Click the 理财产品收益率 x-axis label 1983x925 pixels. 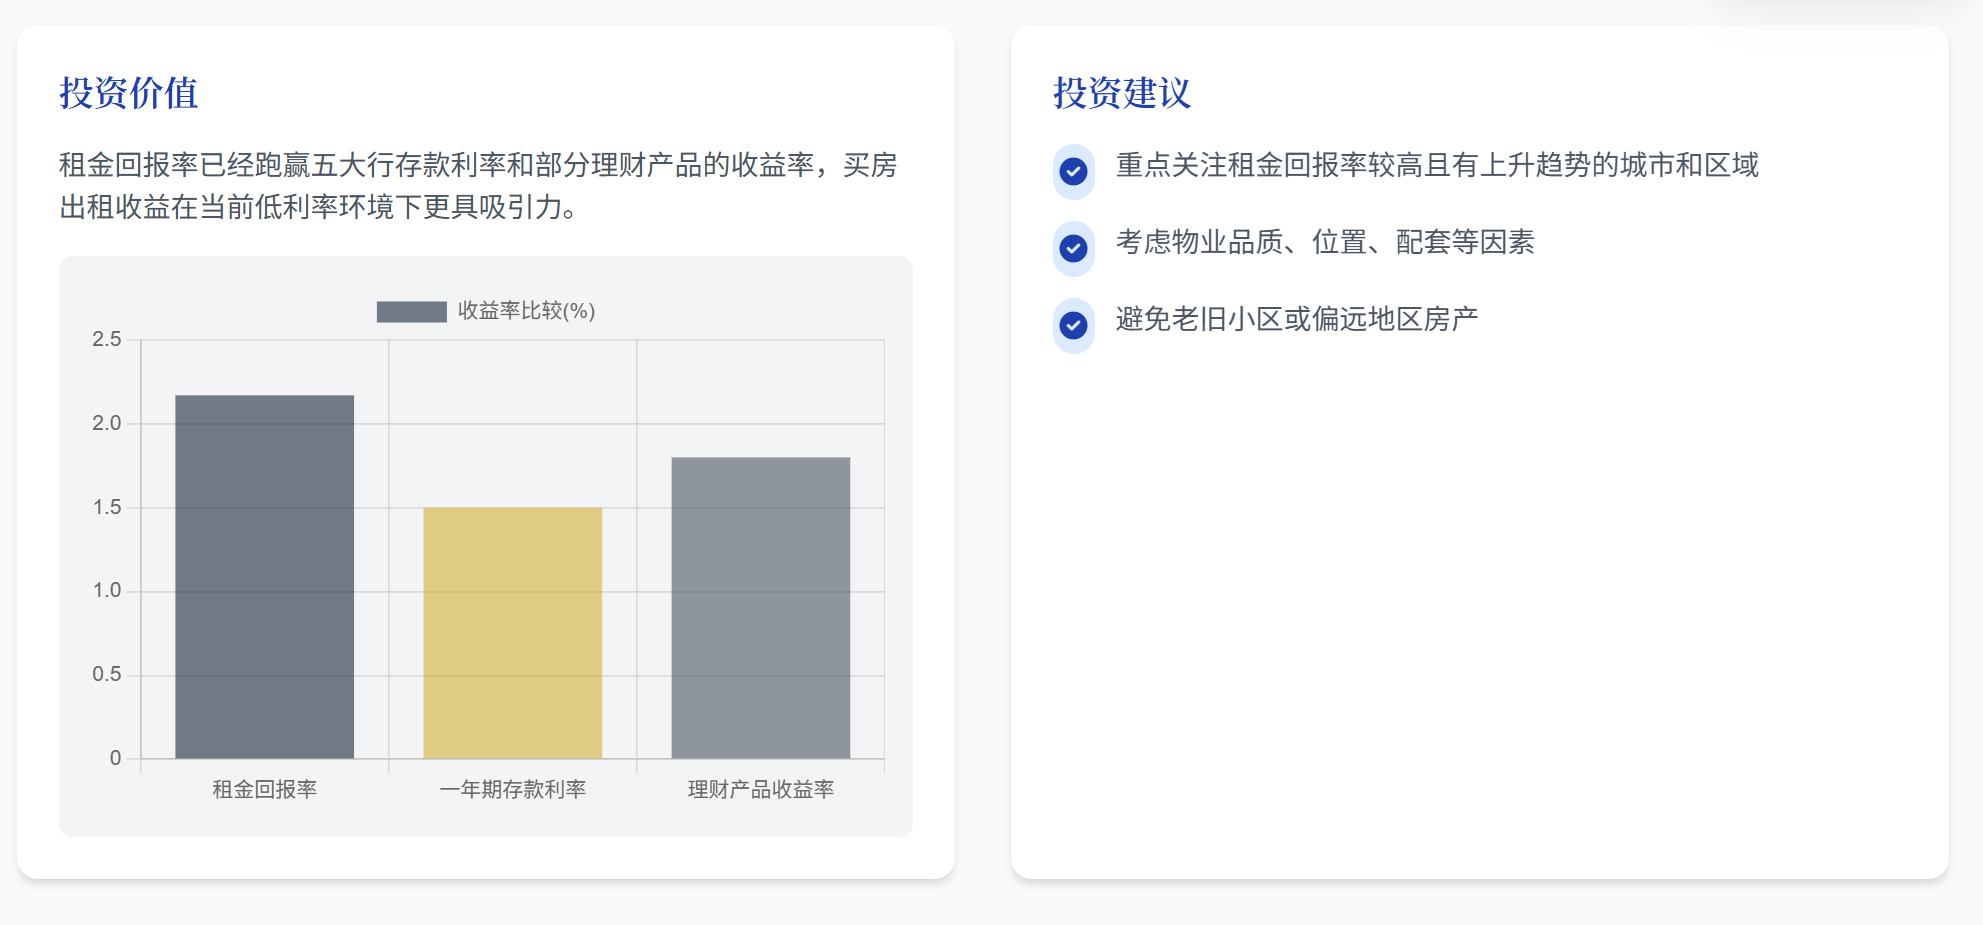pos(760,789)
